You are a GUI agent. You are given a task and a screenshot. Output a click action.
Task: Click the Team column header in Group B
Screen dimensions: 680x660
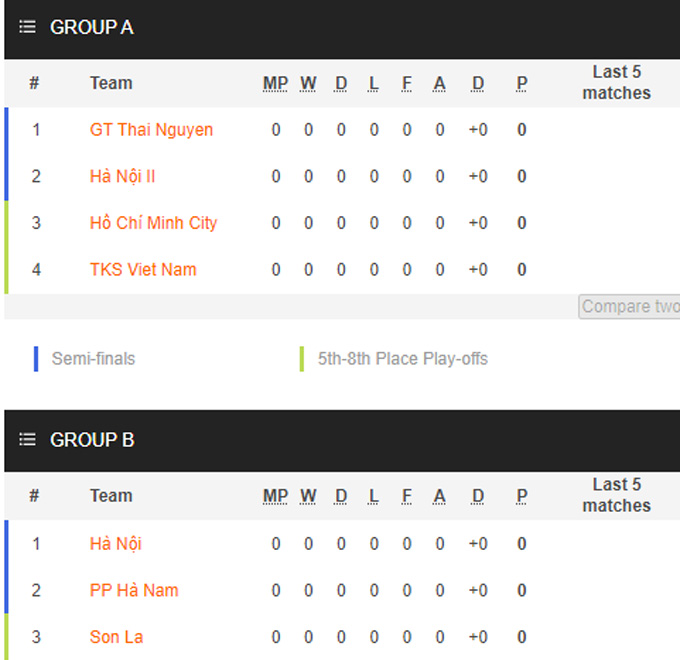[x=111, y=496]
